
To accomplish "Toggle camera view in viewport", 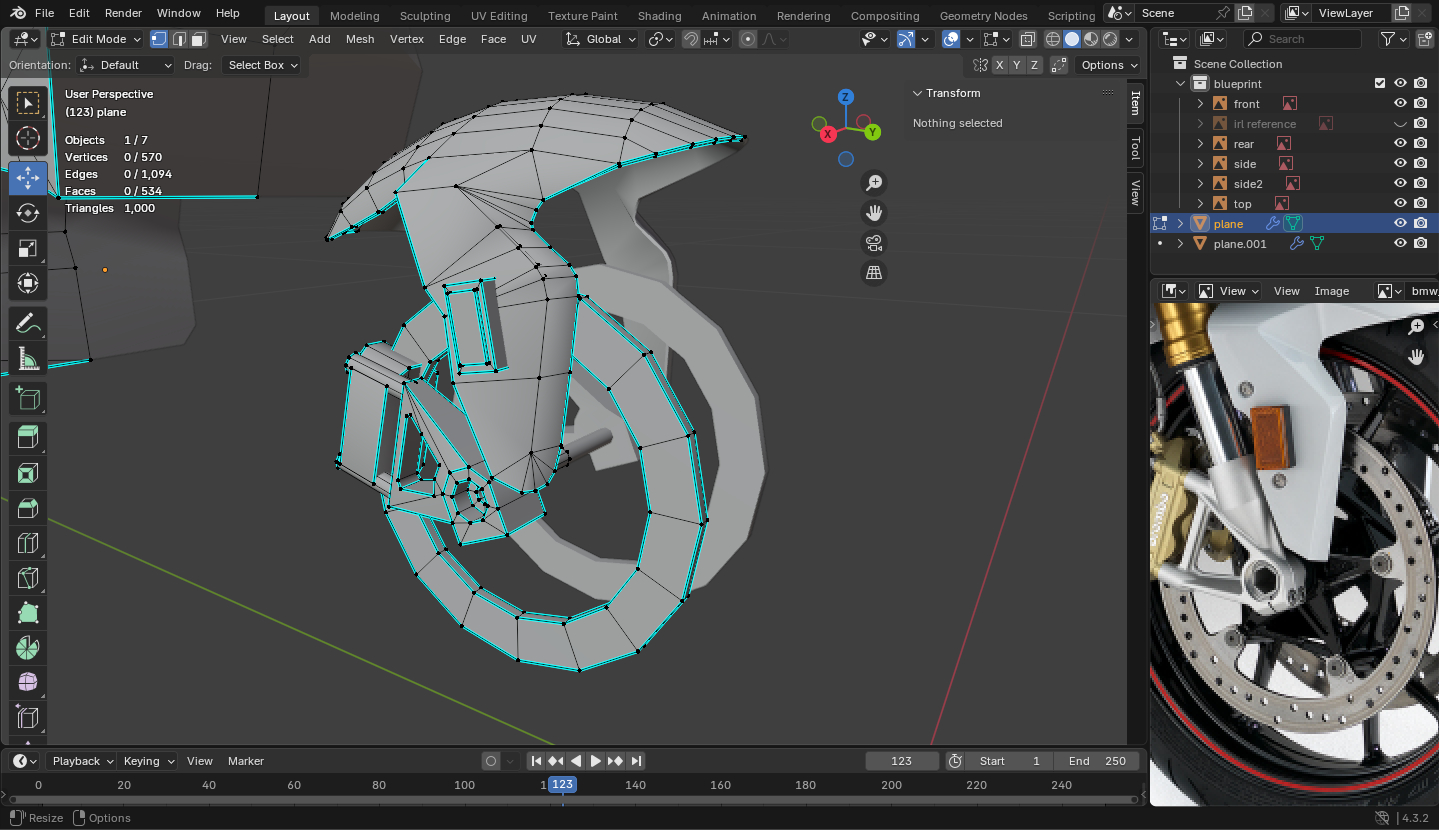I will (874, 243).
